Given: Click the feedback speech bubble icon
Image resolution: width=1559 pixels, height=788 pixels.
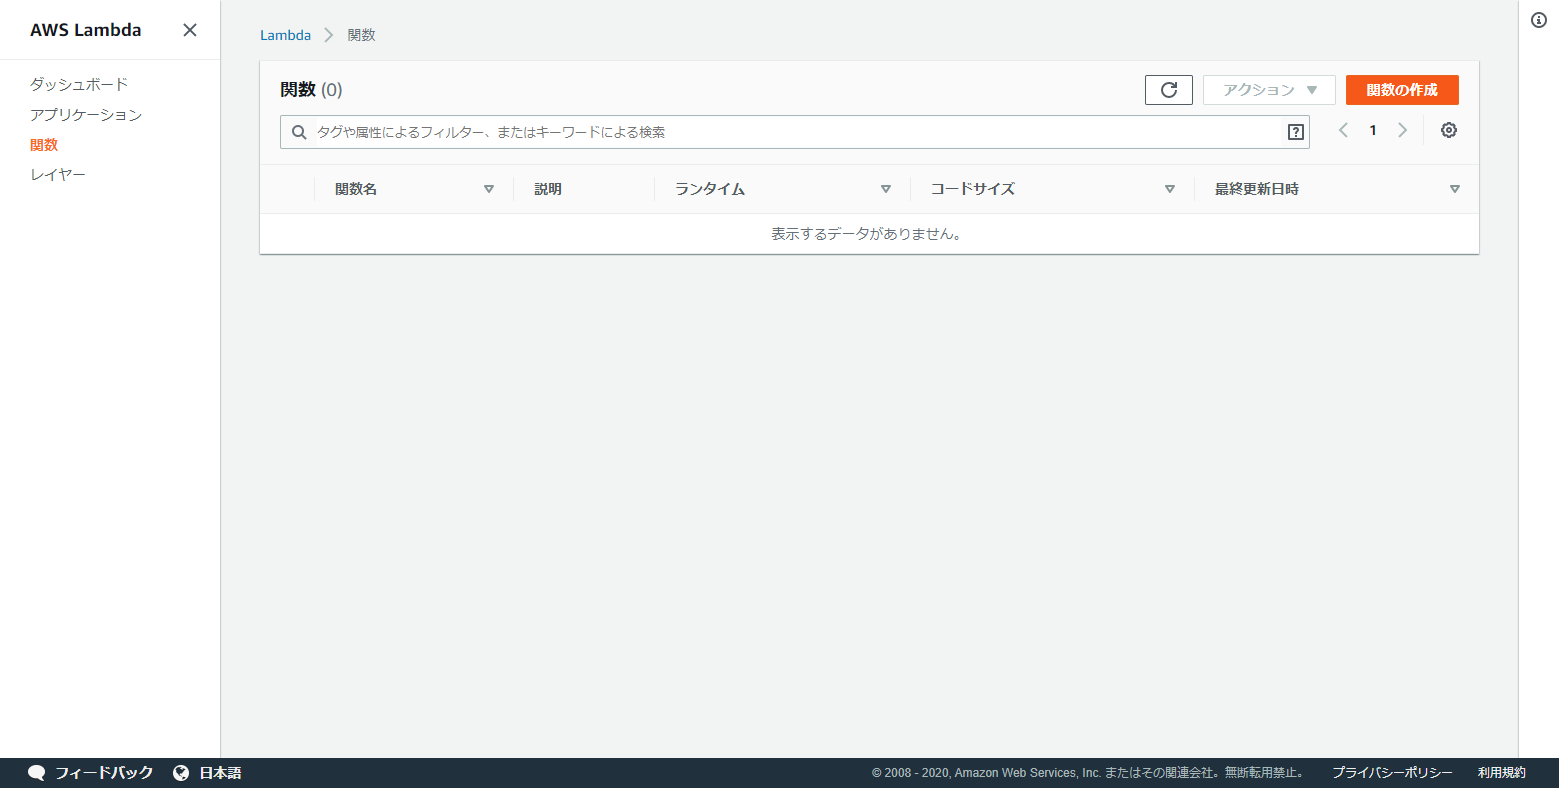Looking at the screenshot, I should [36, 773].
